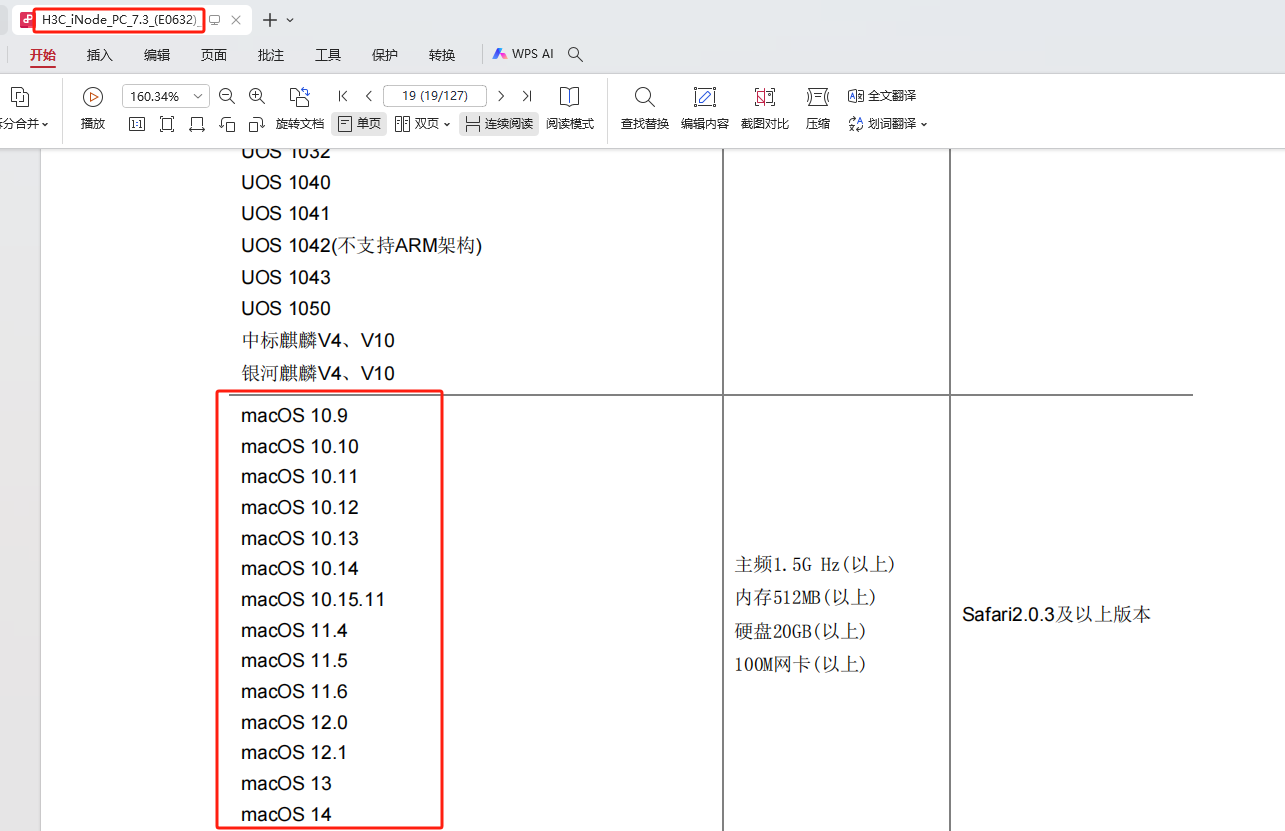This screenshot has height=831, width=1285.
Task: Click the search magnifier beside WPS AI
Action: (575, 54)
